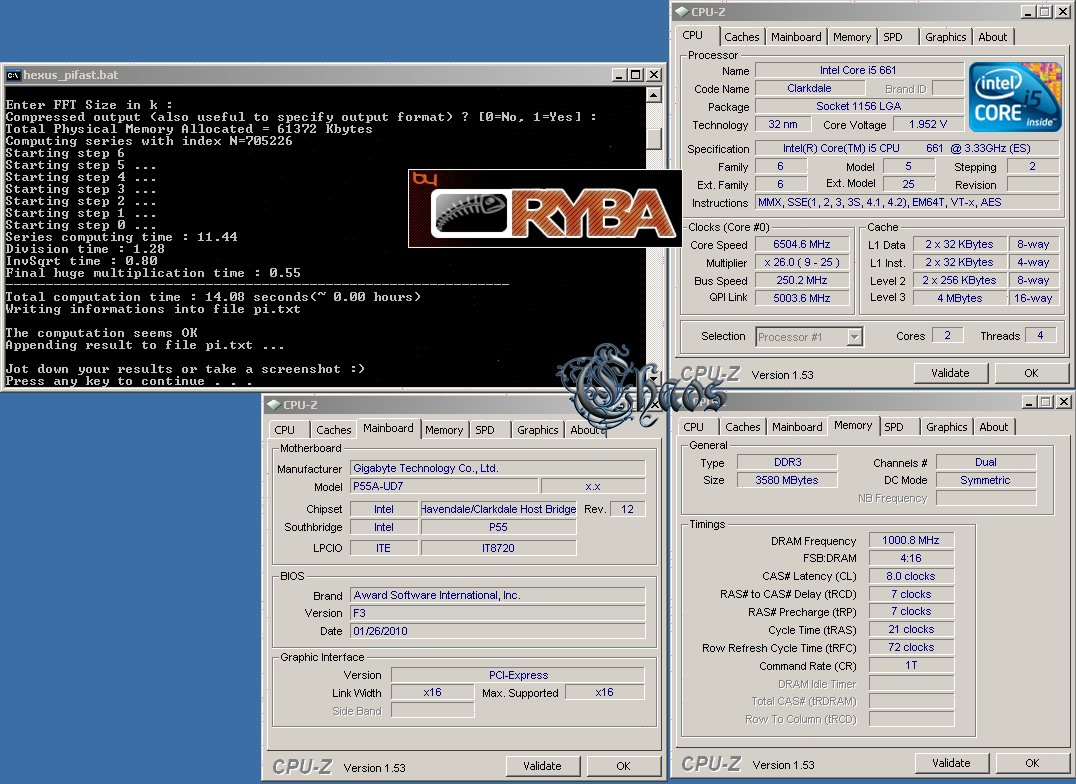The width and height of the screenshot is (1076, 784).
Task: Open Mainboard tab in top-right CPU-Z window
Action: click(796, 37)
